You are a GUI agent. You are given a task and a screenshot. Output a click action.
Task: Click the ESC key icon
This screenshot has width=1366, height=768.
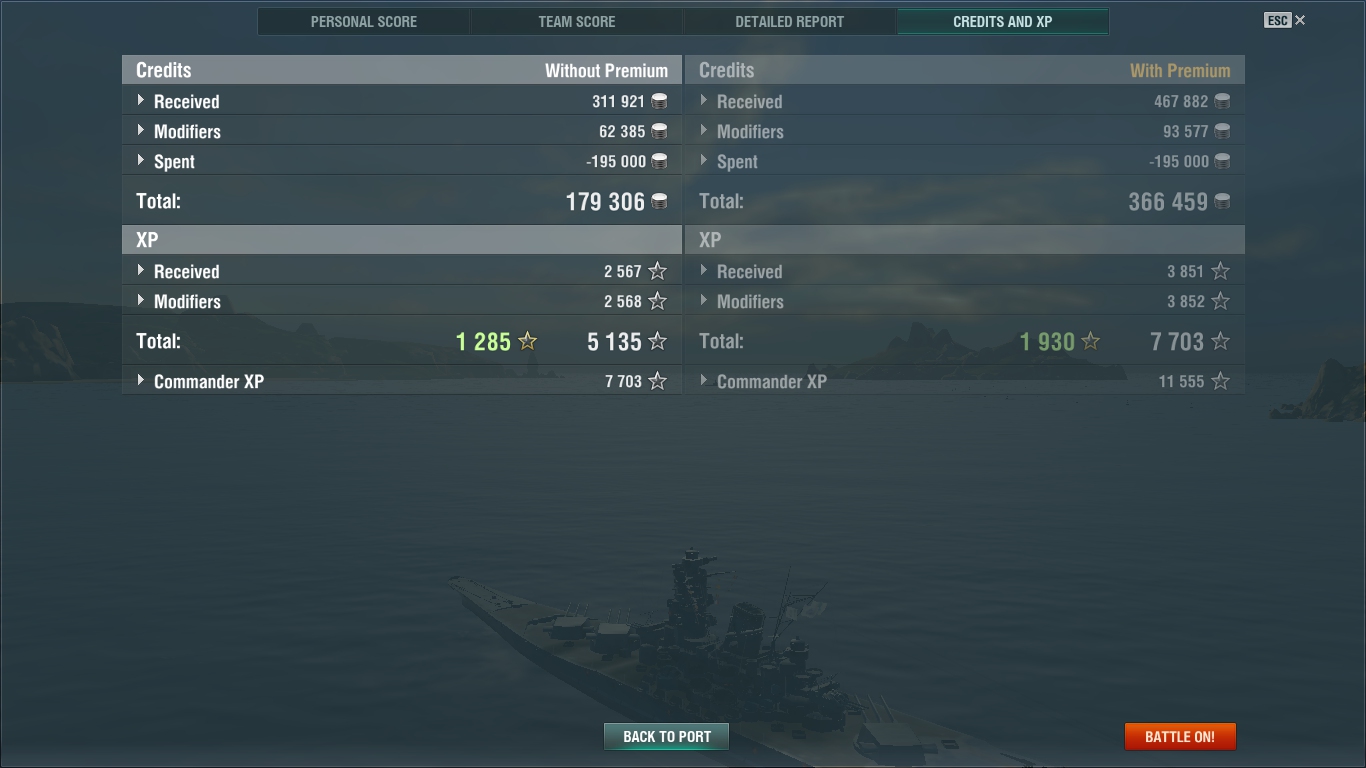tap(1277, 20)
